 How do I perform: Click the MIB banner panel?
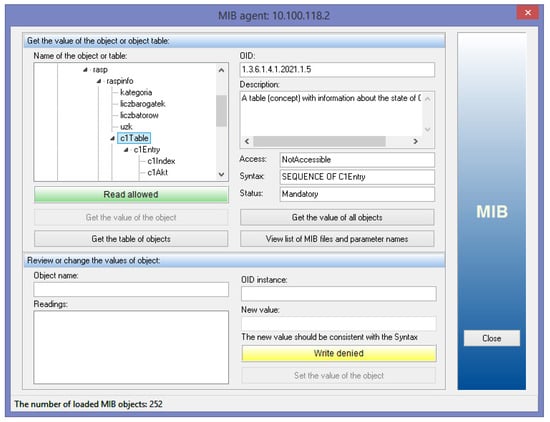tap(492, 212)
